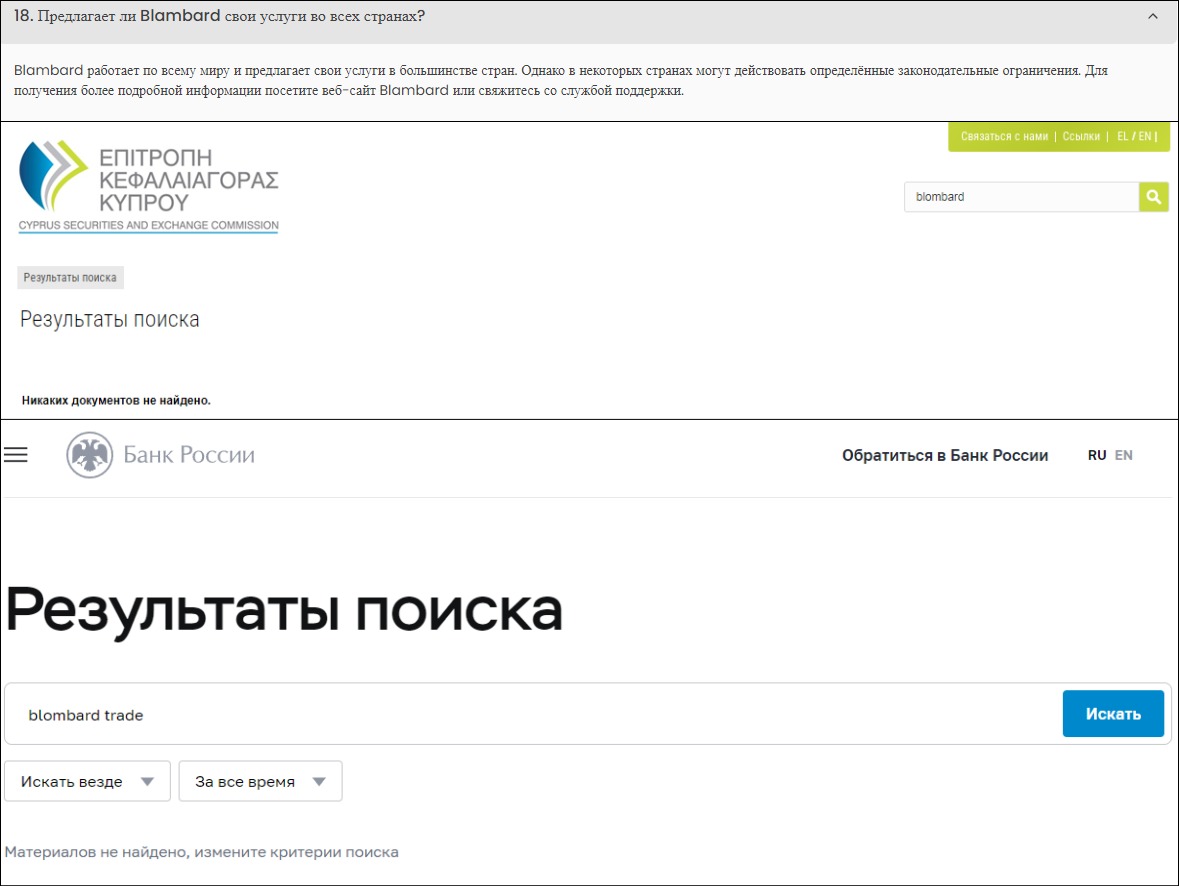Click the 'Банк России' logo text
1179x886 pixels.
(189, 455)
